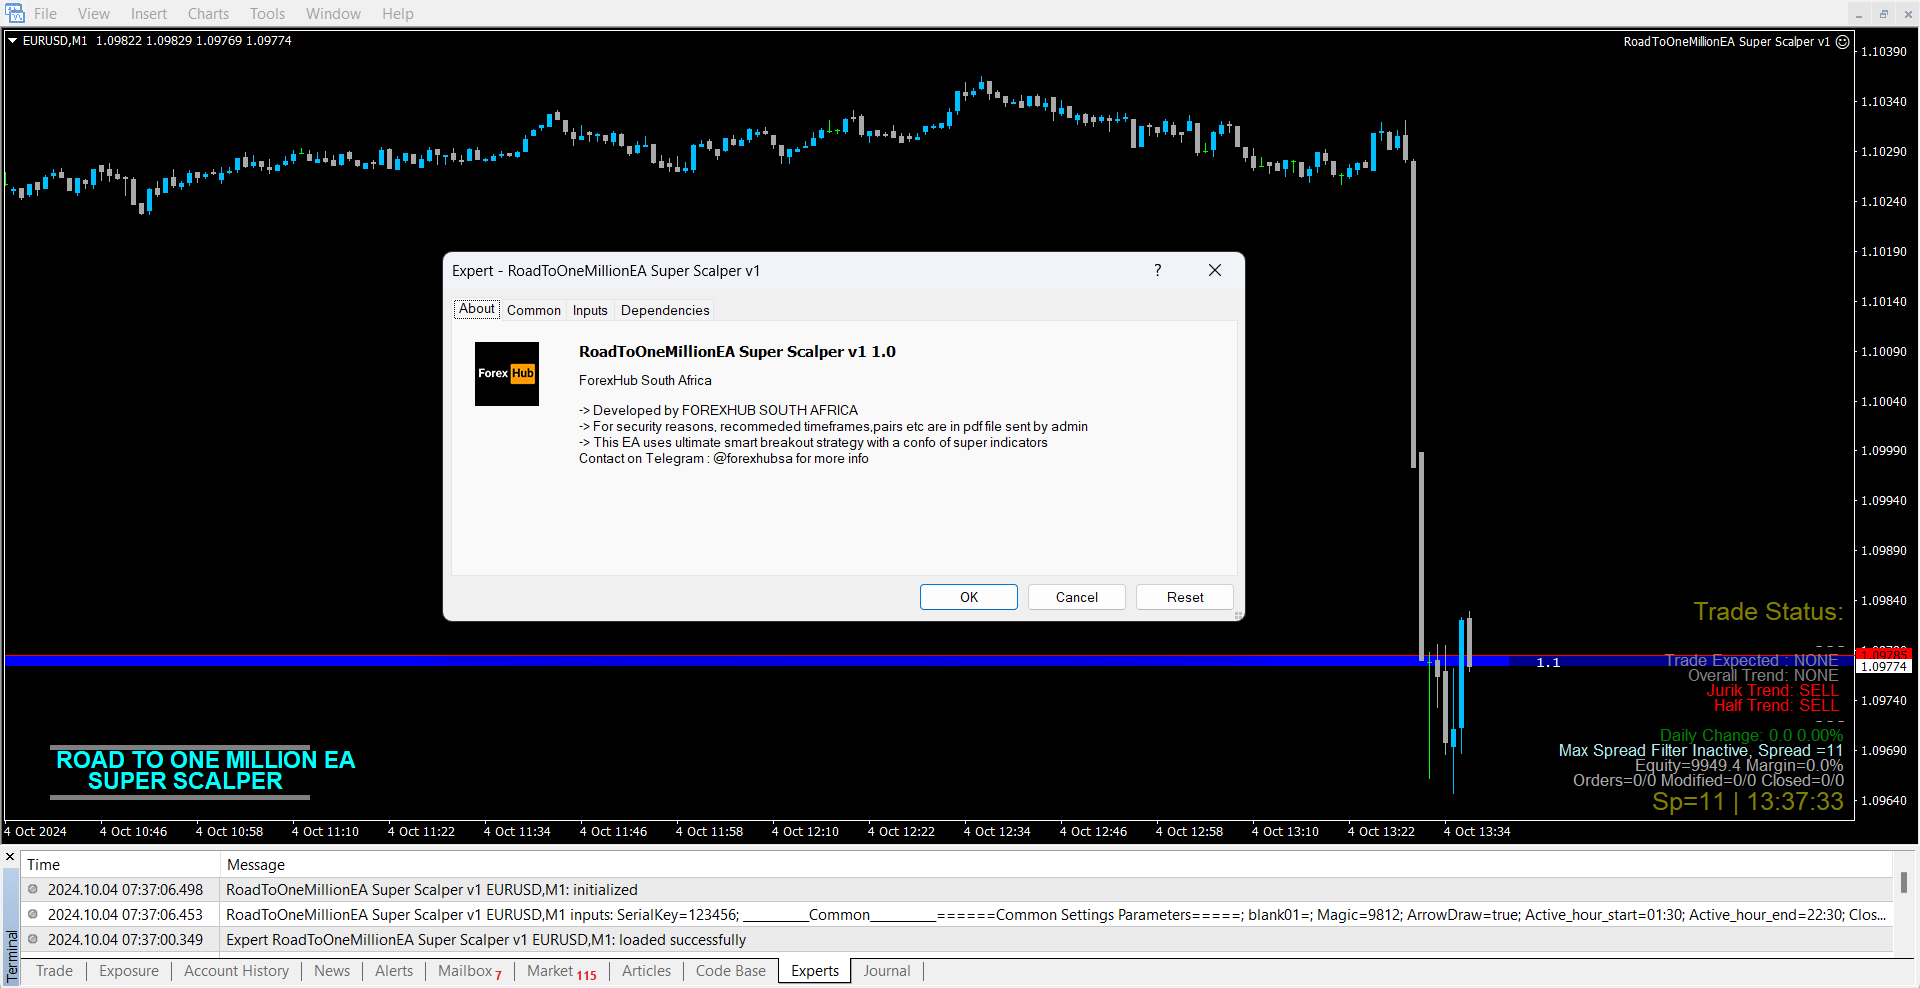This screenshot has width=1920, height=988.
Task: Open the Charts menu
Action: [208, 14]
